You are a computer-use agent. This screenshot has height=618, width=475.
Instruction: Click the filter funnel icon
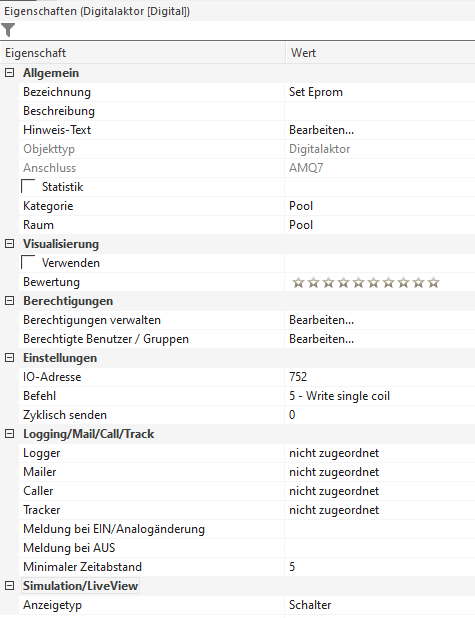[x=8, y=30]
